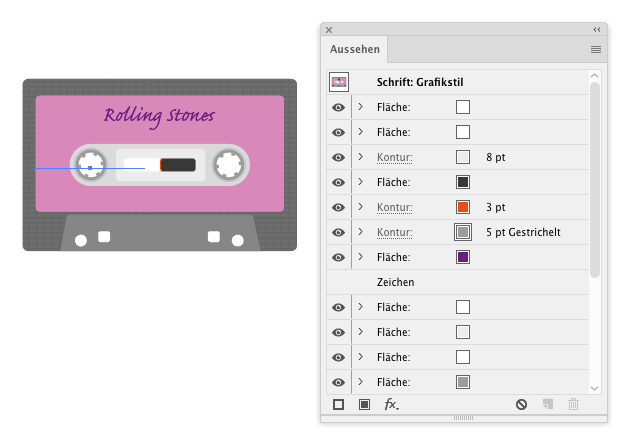The width and height of the screenshot is (638, 446).
Task: Add a new fill with the filled square icon
Action: pyautogui.click(x=364, y=404)
